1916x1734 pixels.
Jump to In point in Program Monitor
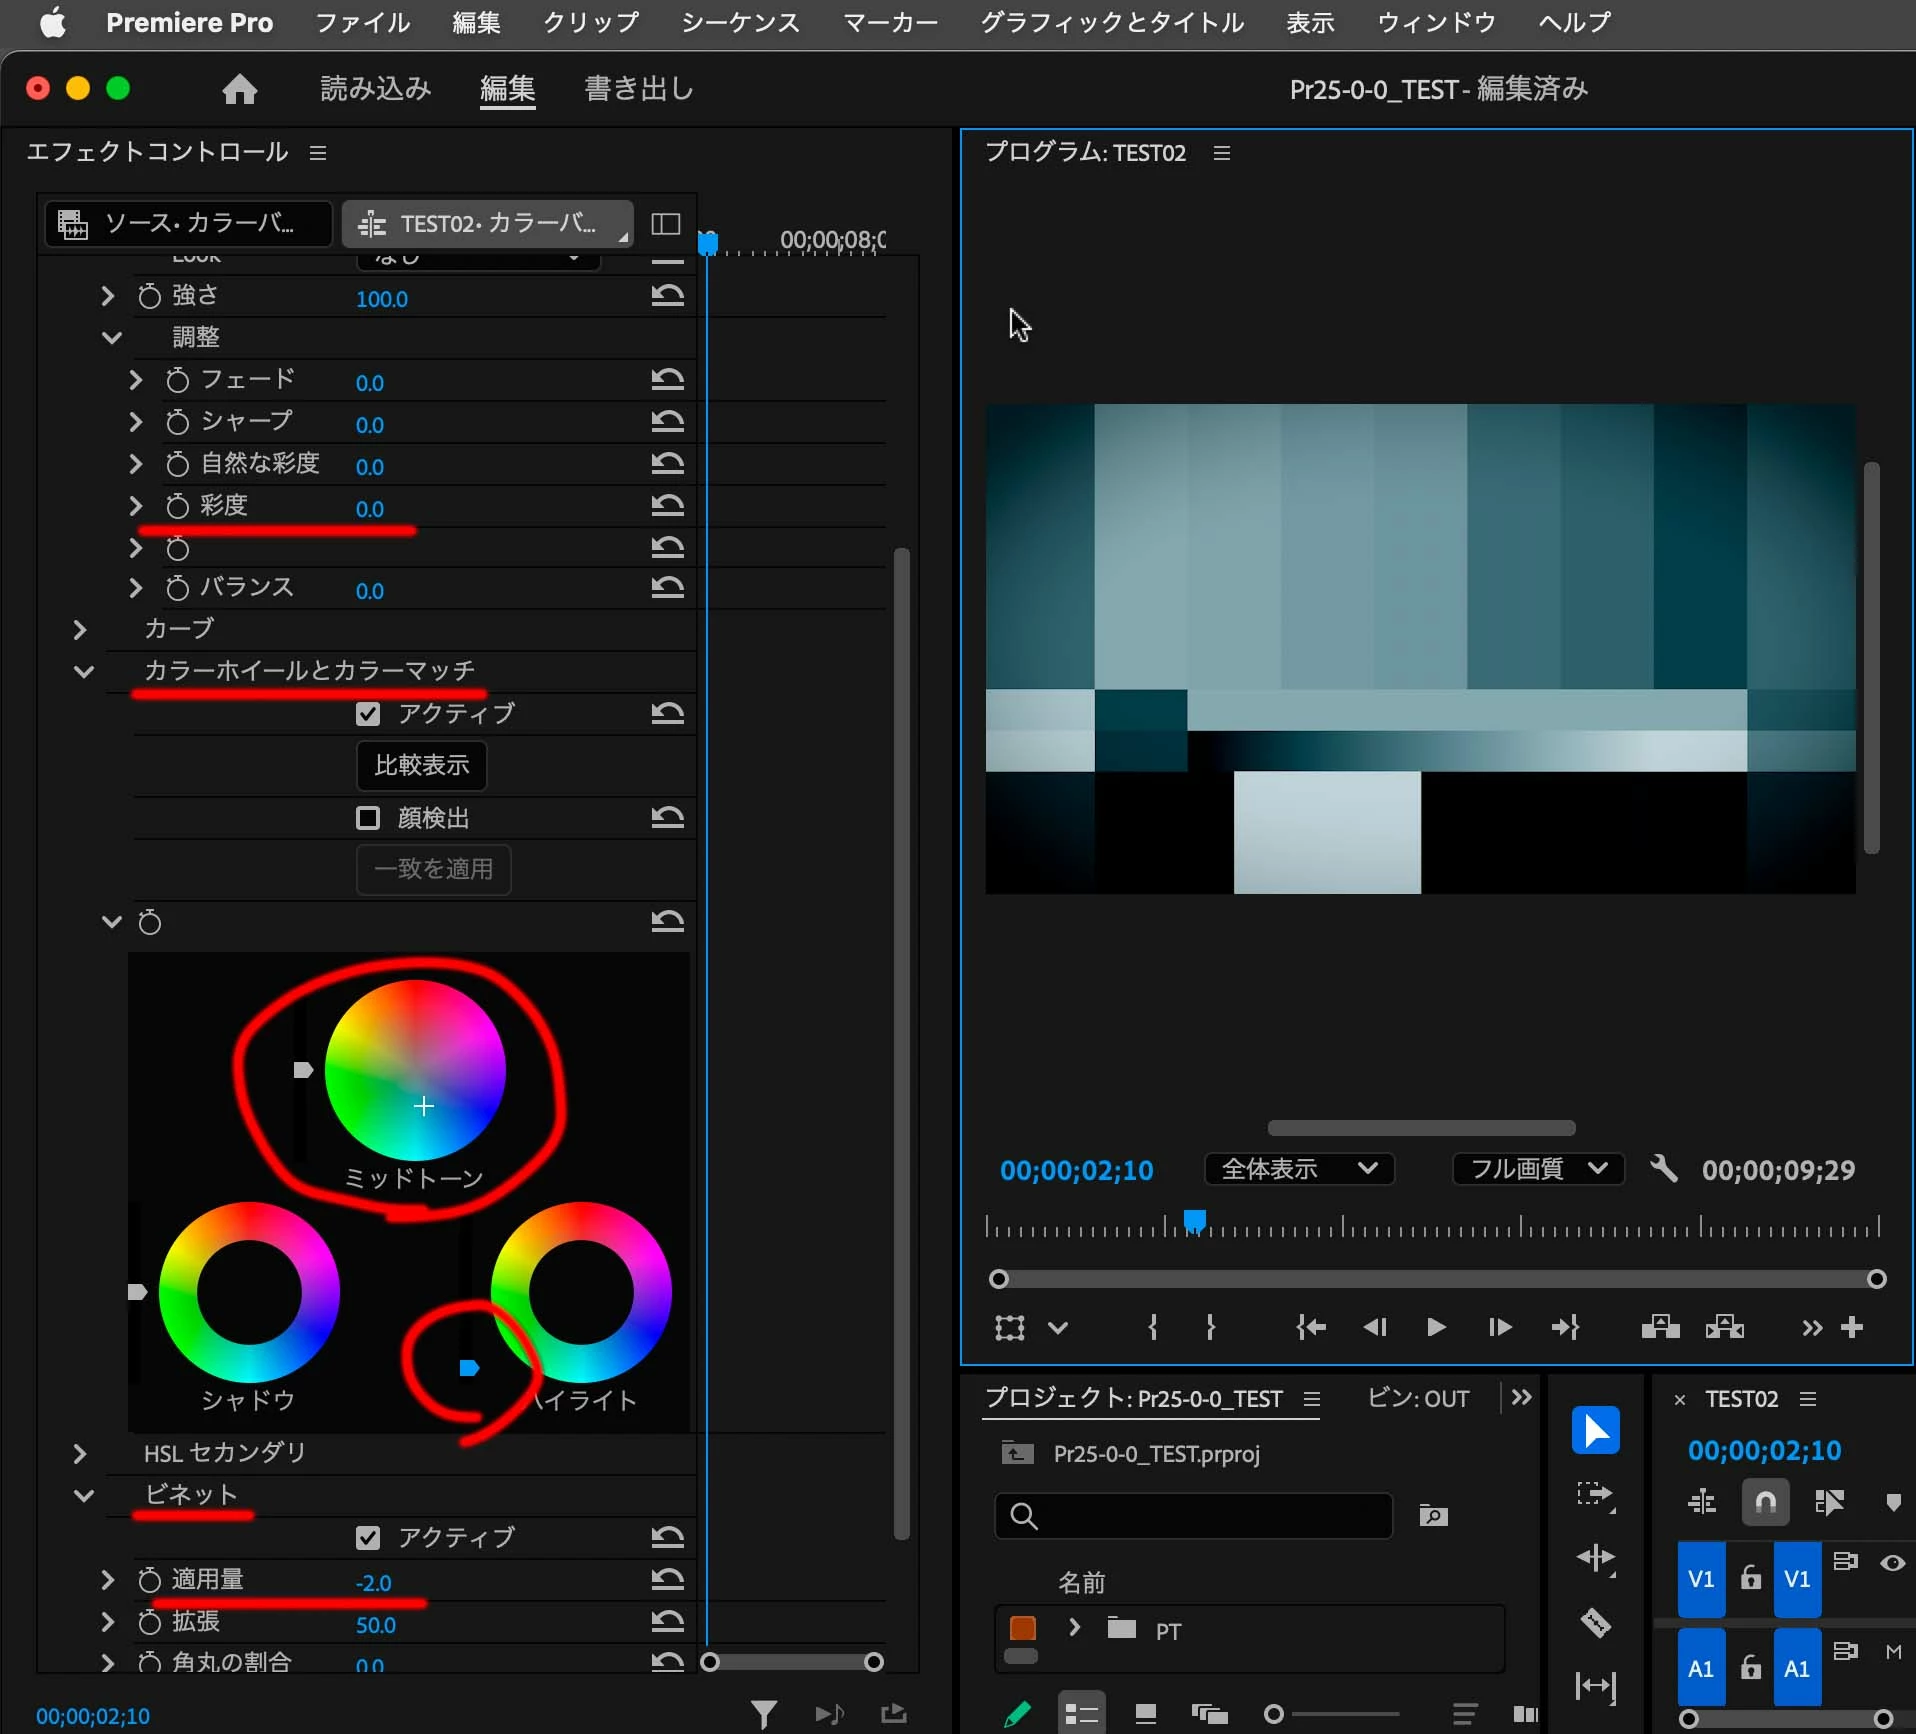pyautogui.click(x=1311, y=1327)
